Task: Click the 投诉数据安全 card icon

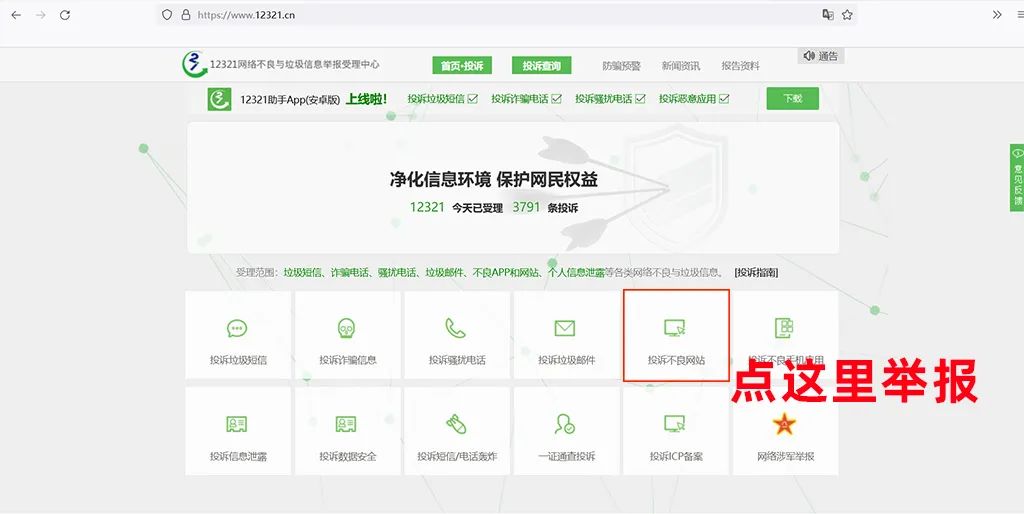Action: pyautogui.click(x=346, y=425)
